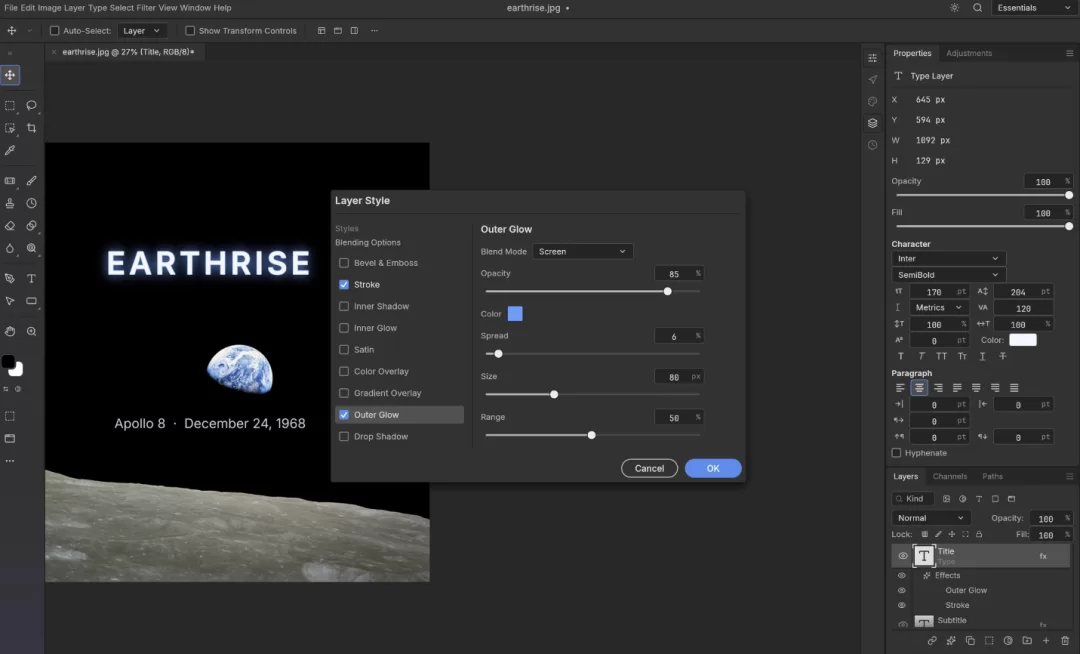Select the Brush tool
The image size is (1080, 654).
[x=32, y=180]
